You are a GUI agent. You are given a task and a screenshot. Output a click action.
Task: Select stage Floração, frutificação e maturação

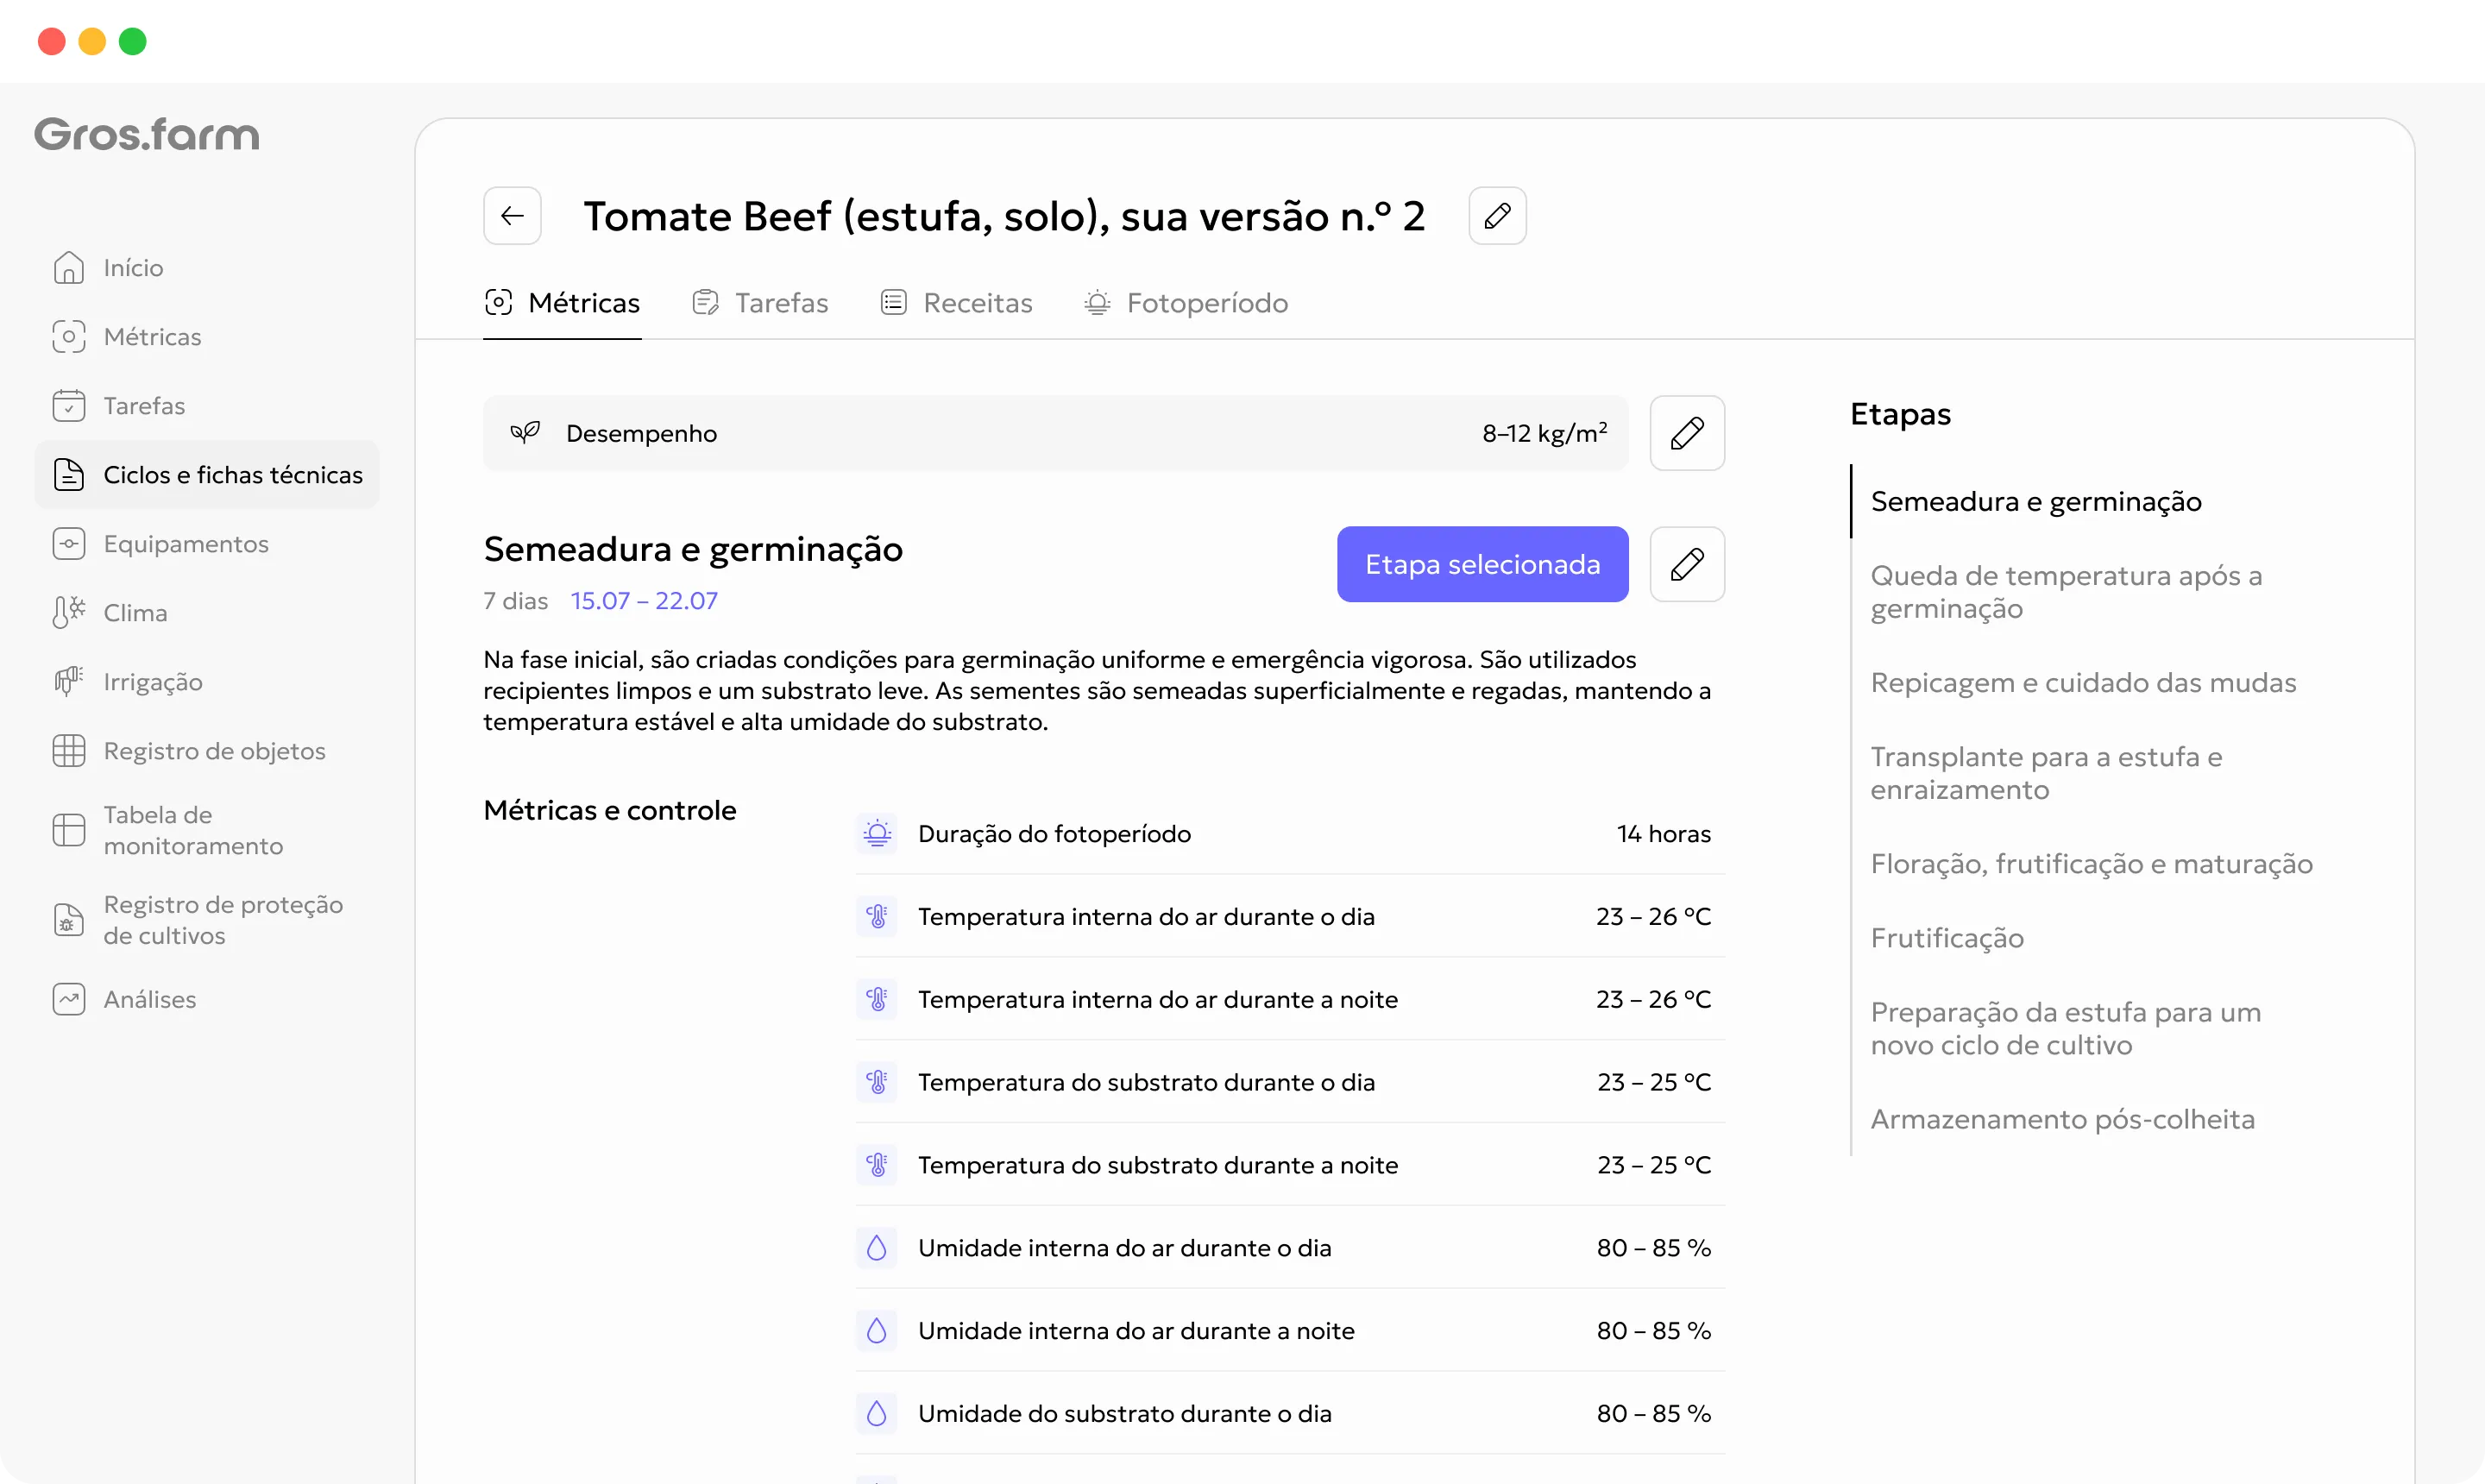click(2091, 863)
